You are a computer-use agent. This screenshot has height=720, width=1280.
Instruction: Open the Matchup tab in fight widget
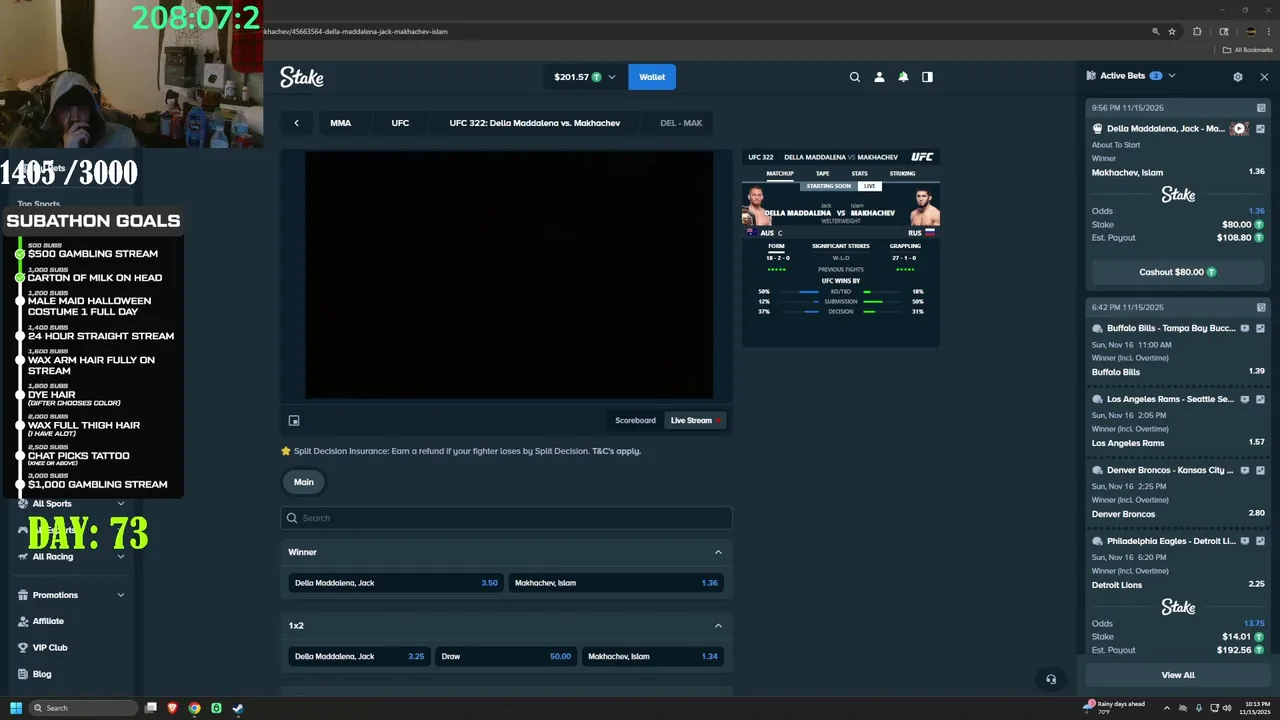click(780, 173)
